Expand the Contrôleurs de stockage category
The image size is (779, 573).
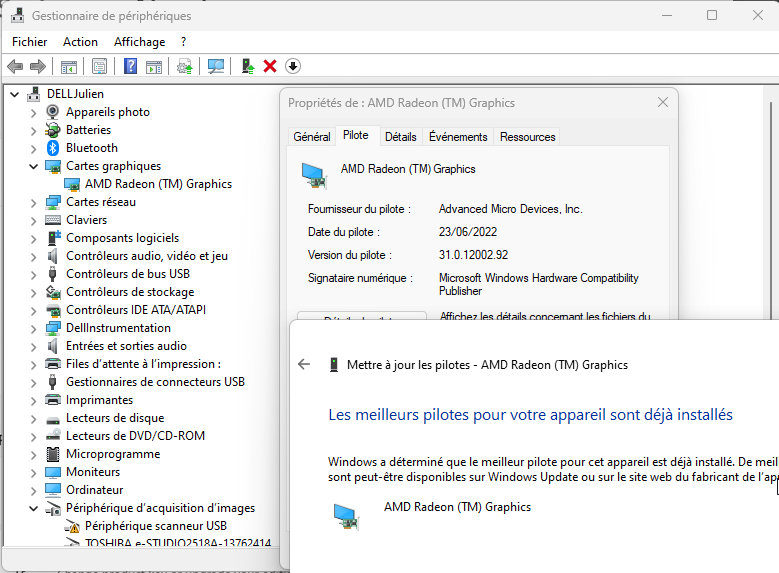pyautogui.click(x=33, y=293)
